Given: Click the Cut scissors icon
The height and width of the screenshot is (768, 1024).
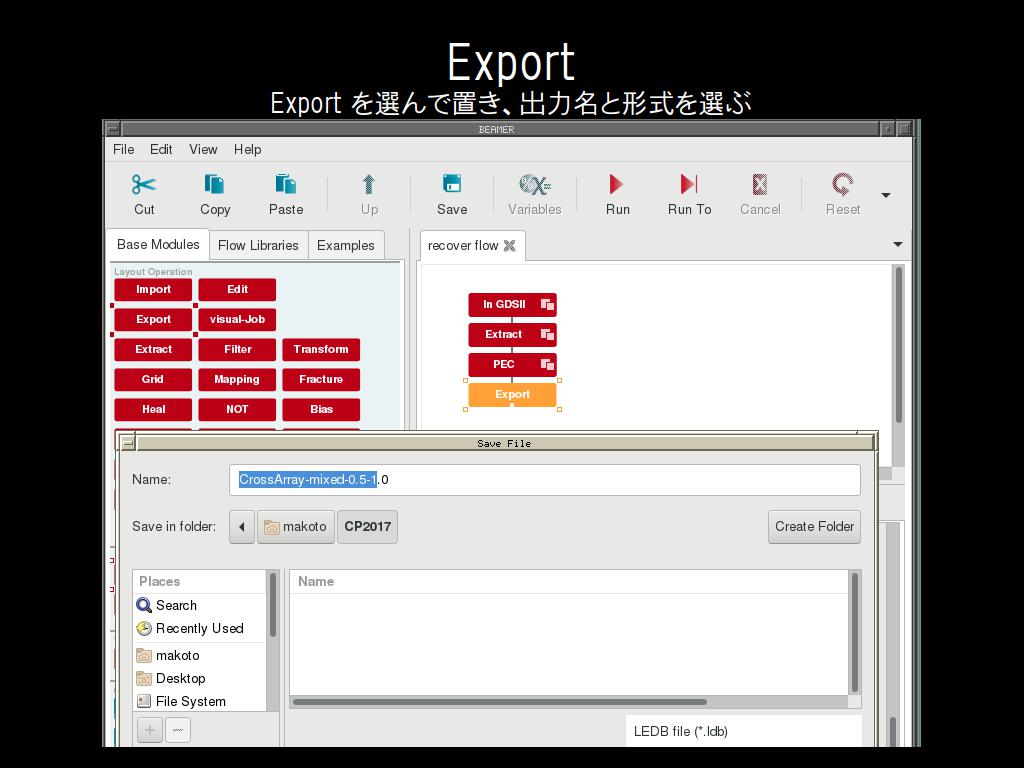Looking at the screenshot, I should point(144,185).
